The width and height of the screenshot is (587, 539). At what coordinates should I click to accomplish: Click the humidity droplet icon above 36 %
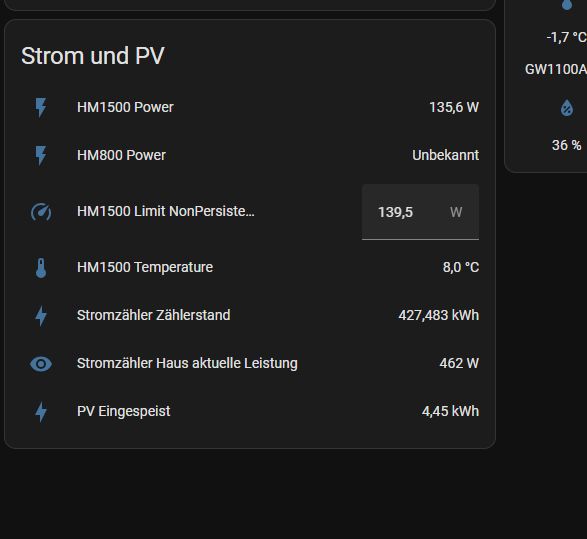(567, 108)
